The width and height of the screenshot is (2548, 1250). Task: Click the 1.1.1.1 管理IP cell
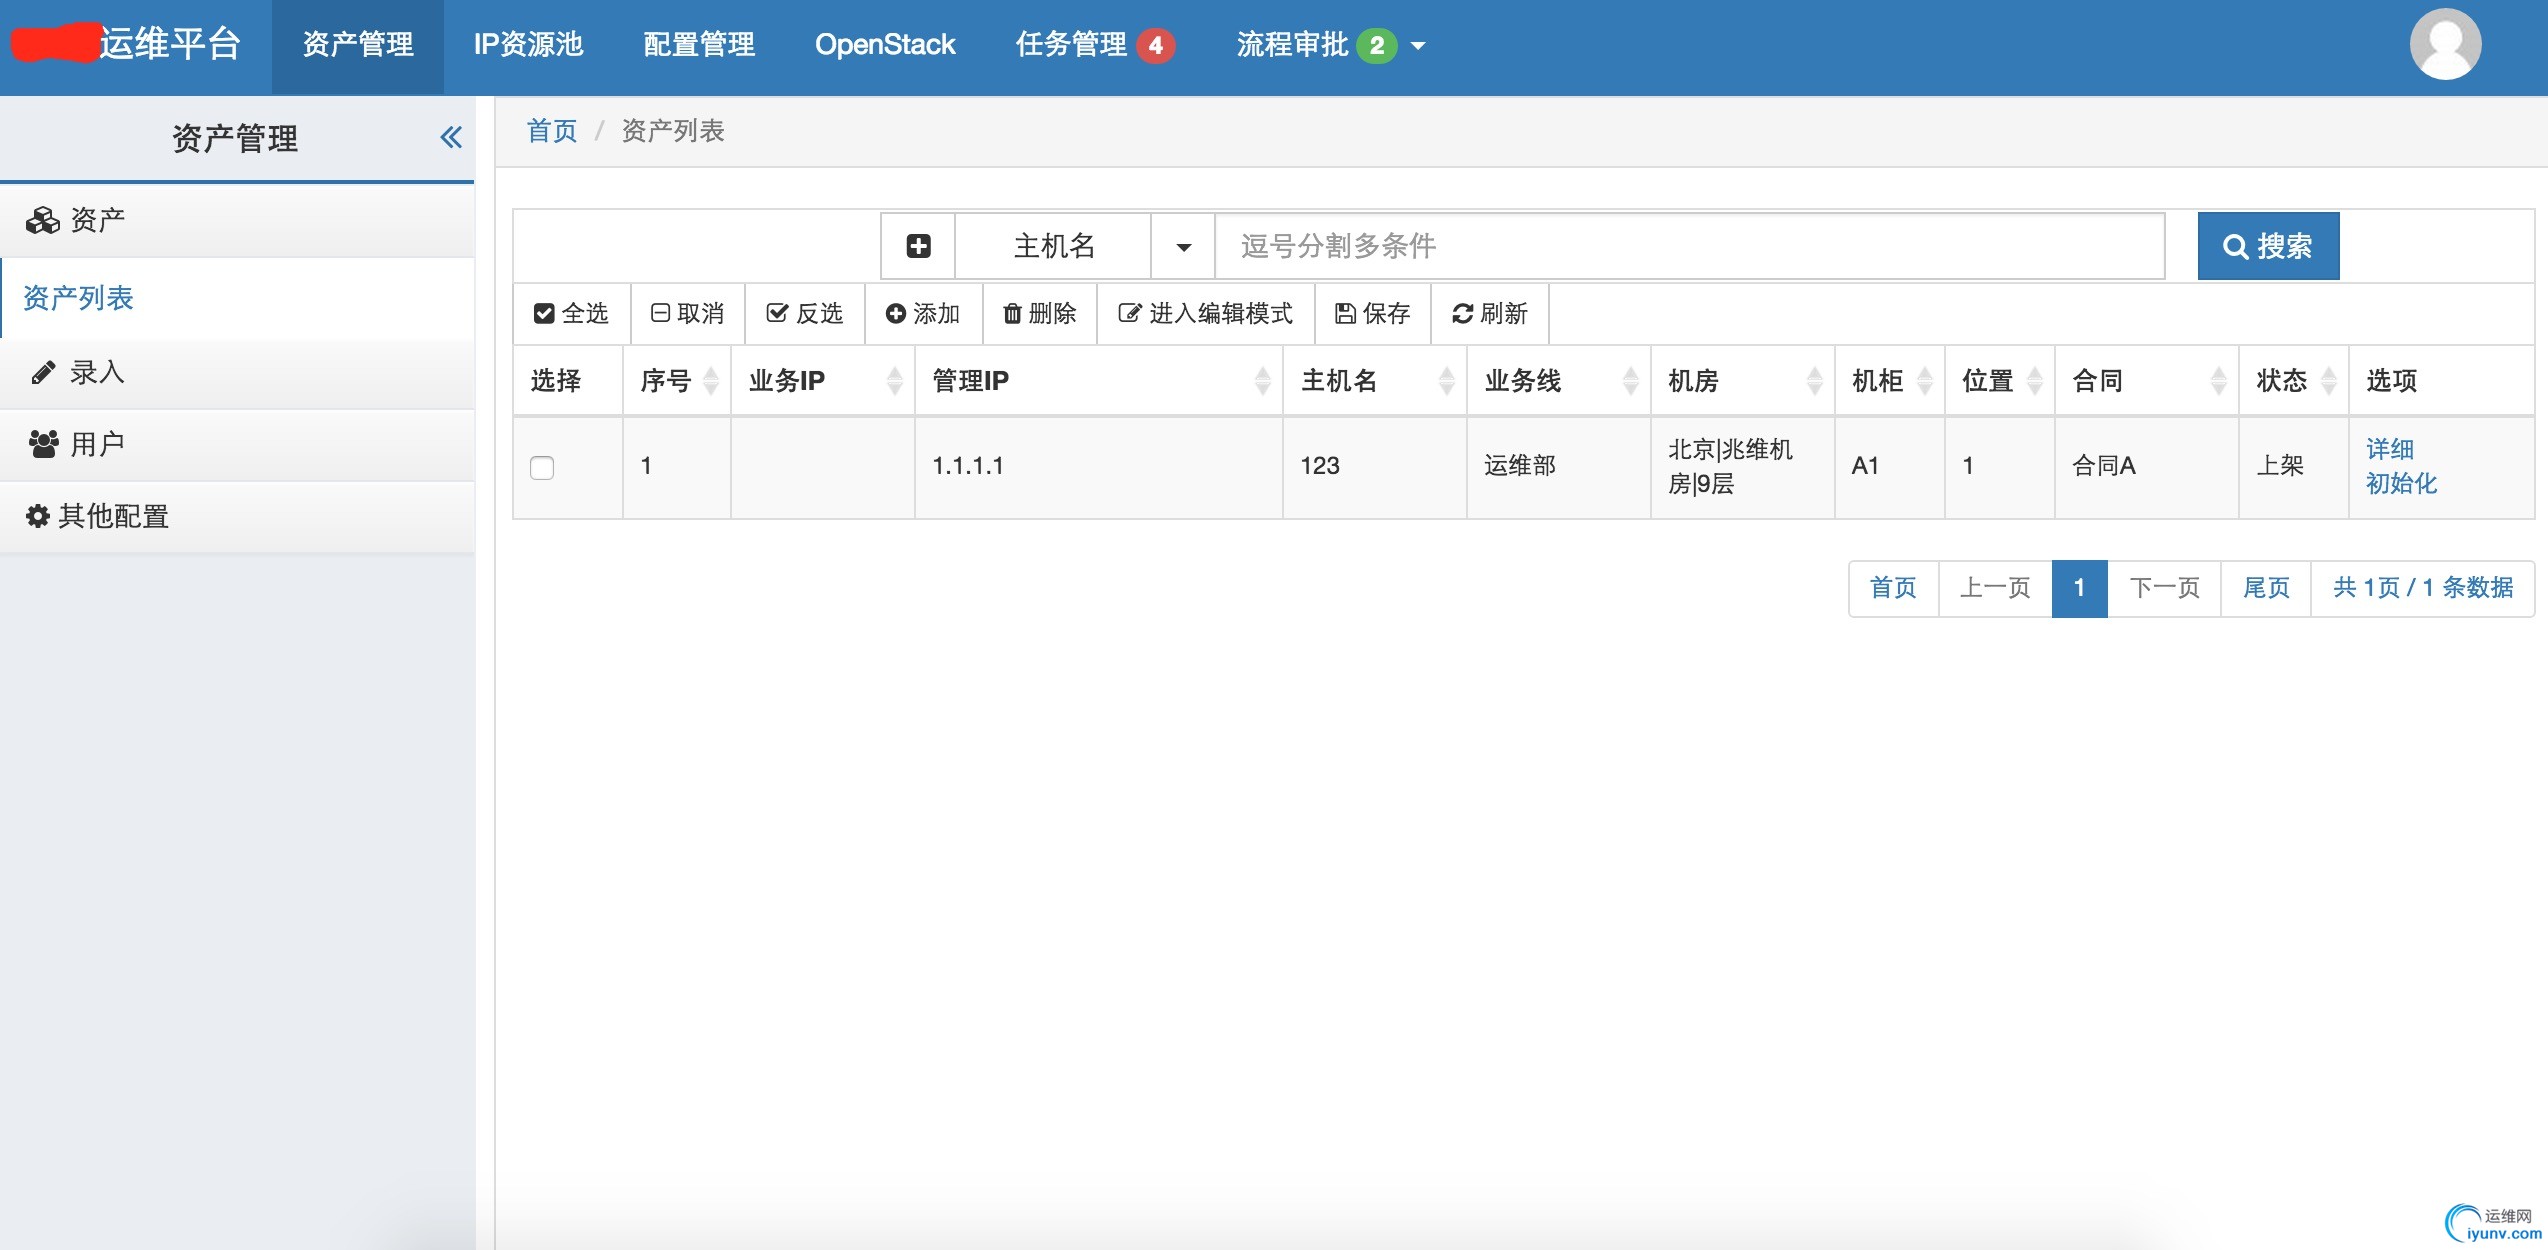click(1098, 466)
